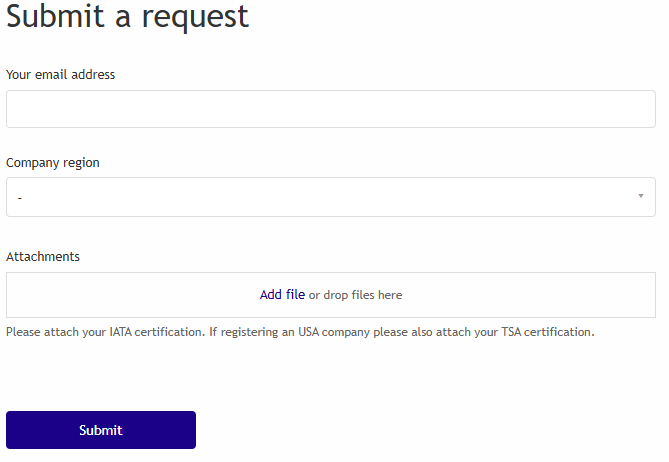Select the dash placeholder in Company region
This screenshot has height=462, width=669.
[20, 198]
